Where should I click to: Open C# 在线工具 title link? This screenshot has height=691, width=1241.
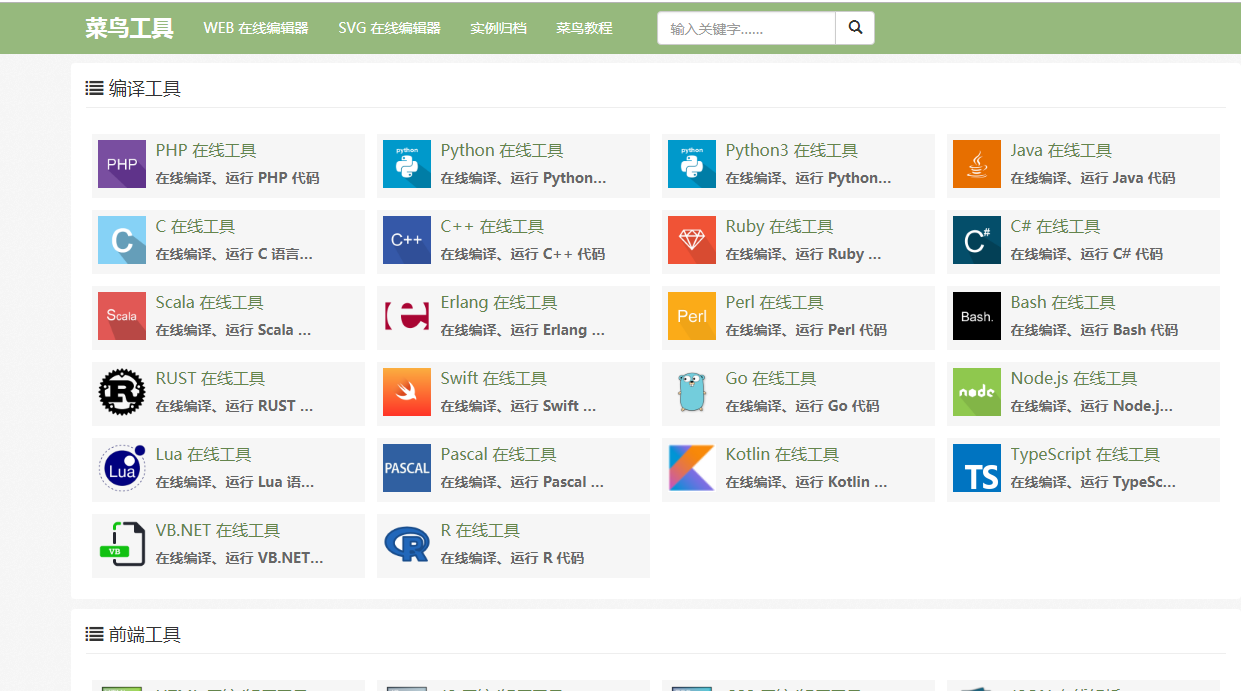pos(1055,227)
